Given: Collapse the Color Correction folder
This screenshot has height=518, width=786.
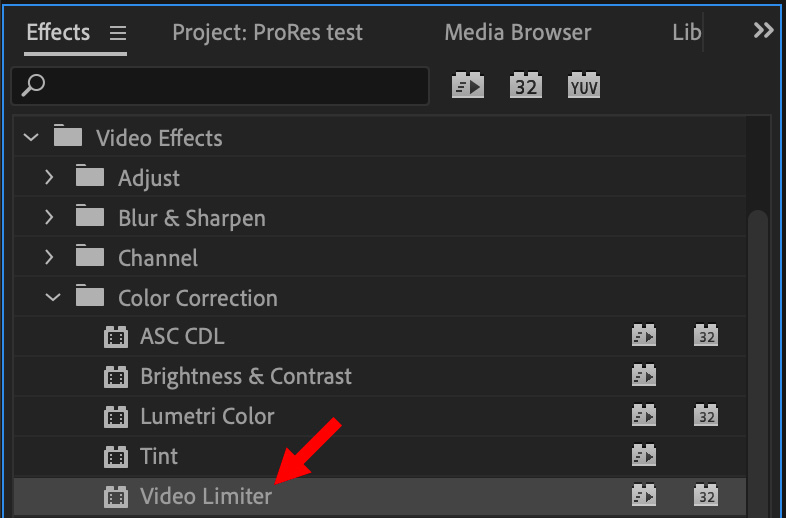Looking at the screenshot, I should [53, 297].
